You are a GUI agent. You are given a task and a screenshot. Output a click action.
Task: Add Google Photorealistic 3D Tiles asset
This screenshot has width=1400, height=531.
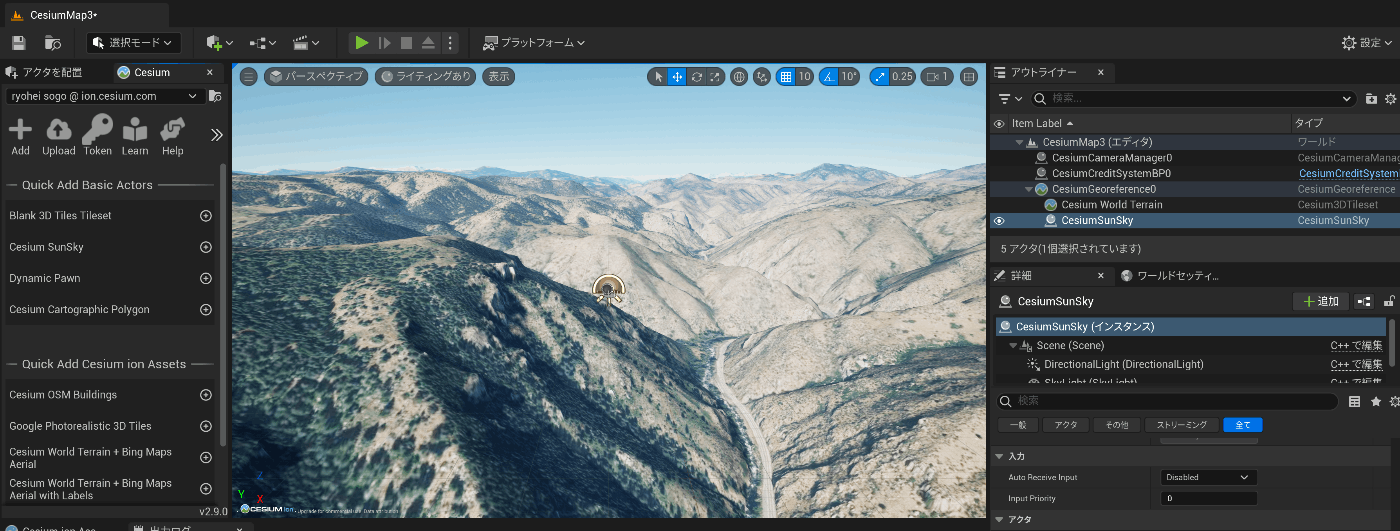coord(206,426)
